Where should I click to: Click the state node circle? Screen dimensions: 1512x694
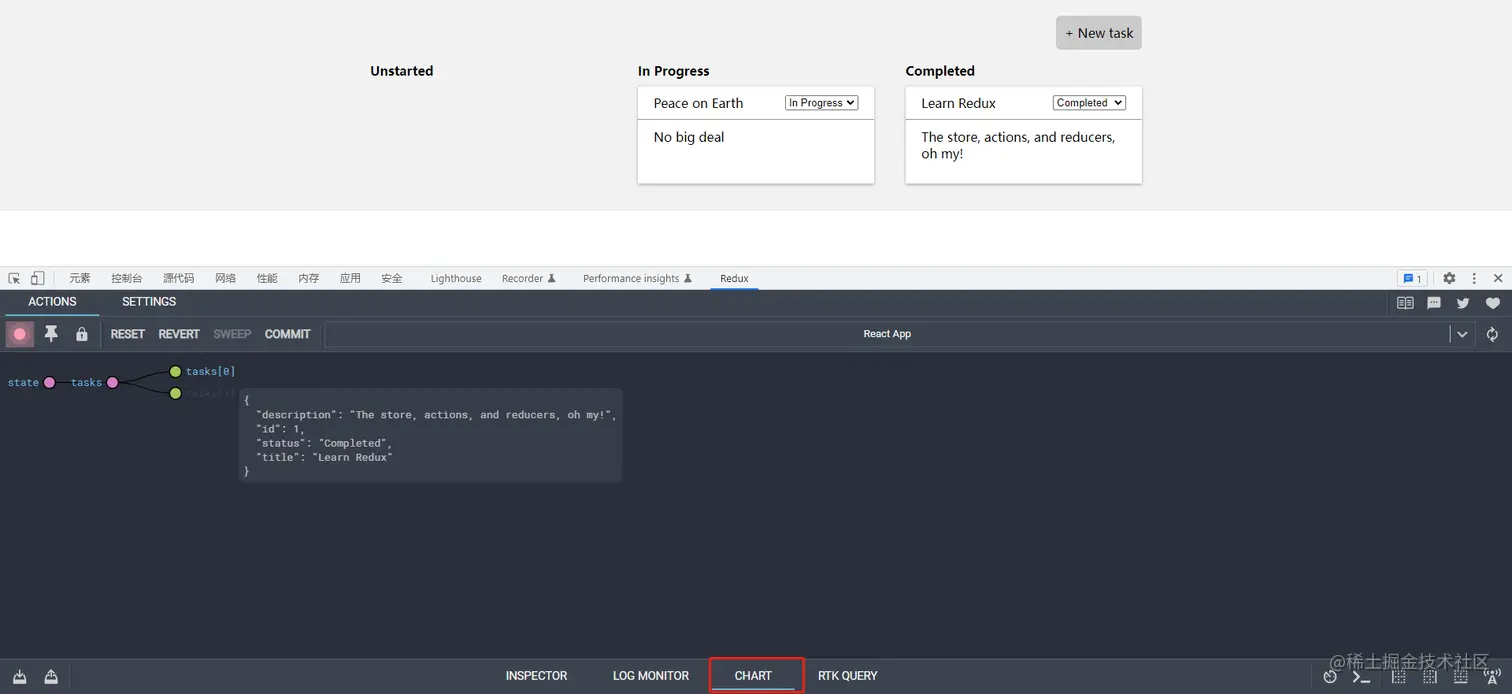tap(50, 382)
